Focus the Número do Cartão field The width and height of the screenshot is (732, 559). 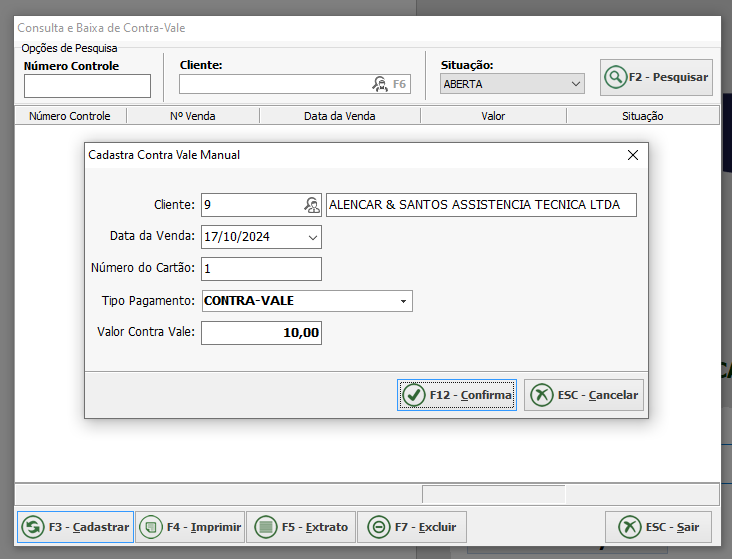coord(261,269)
